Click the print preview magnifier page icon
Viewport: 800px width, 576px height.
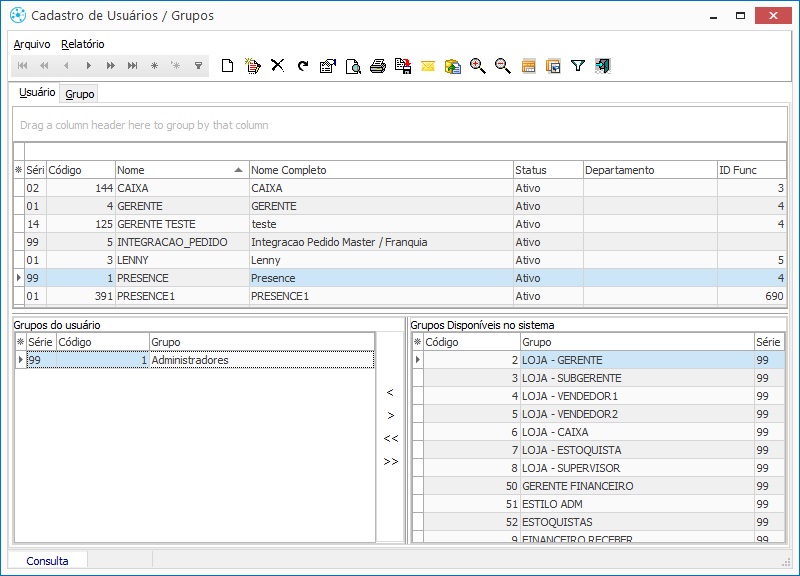[353, 66]
